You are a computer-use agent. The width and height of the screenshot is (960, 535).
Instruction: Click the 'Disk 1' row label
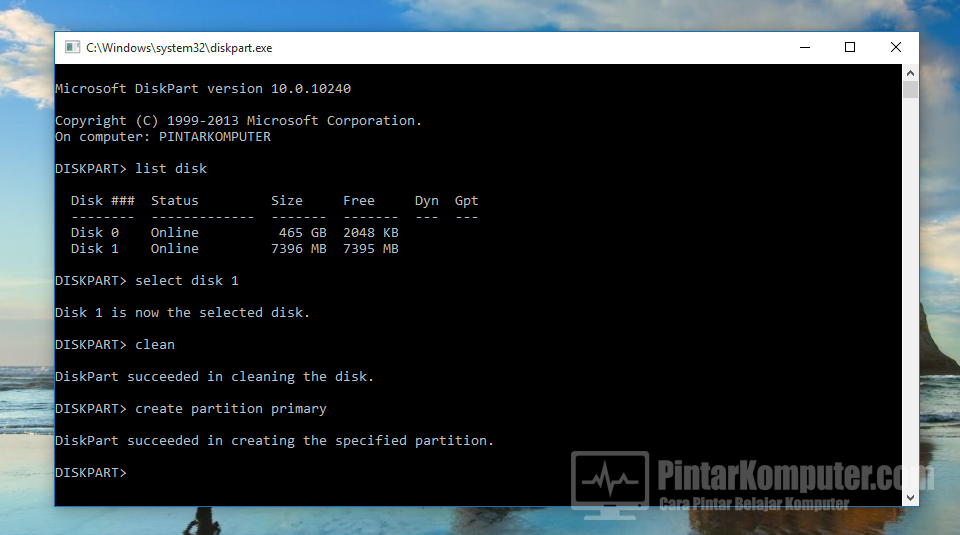pyautogui.click(x=94, y=249)
